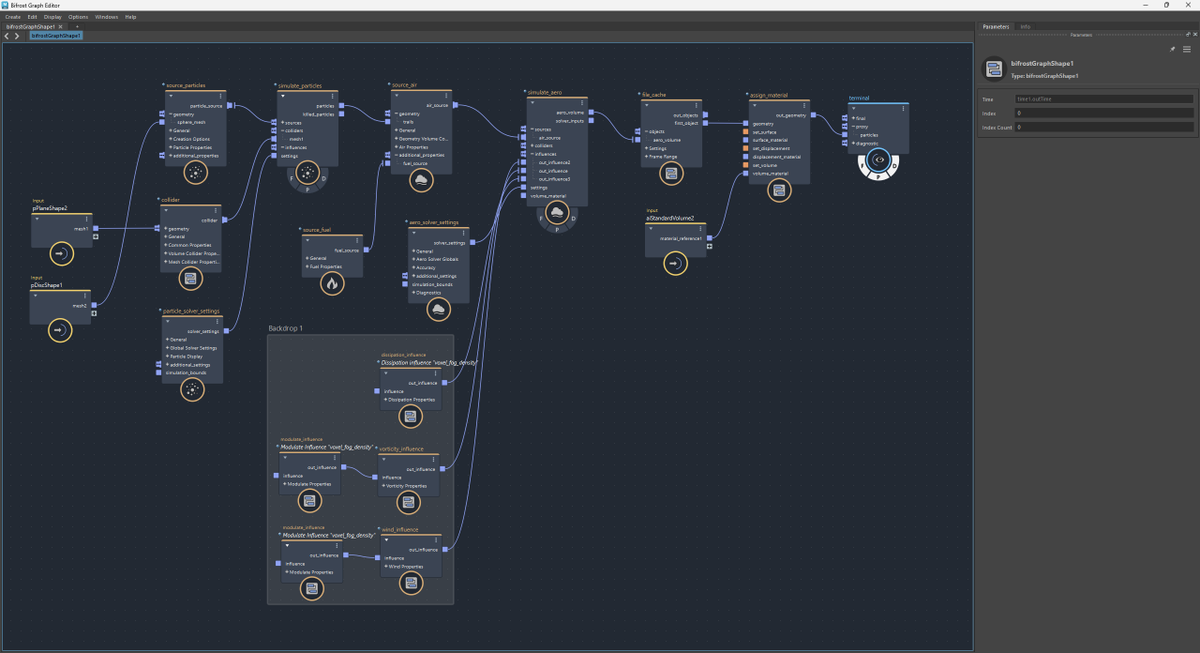Open terminal node three-dot menu

pos(903,108)
